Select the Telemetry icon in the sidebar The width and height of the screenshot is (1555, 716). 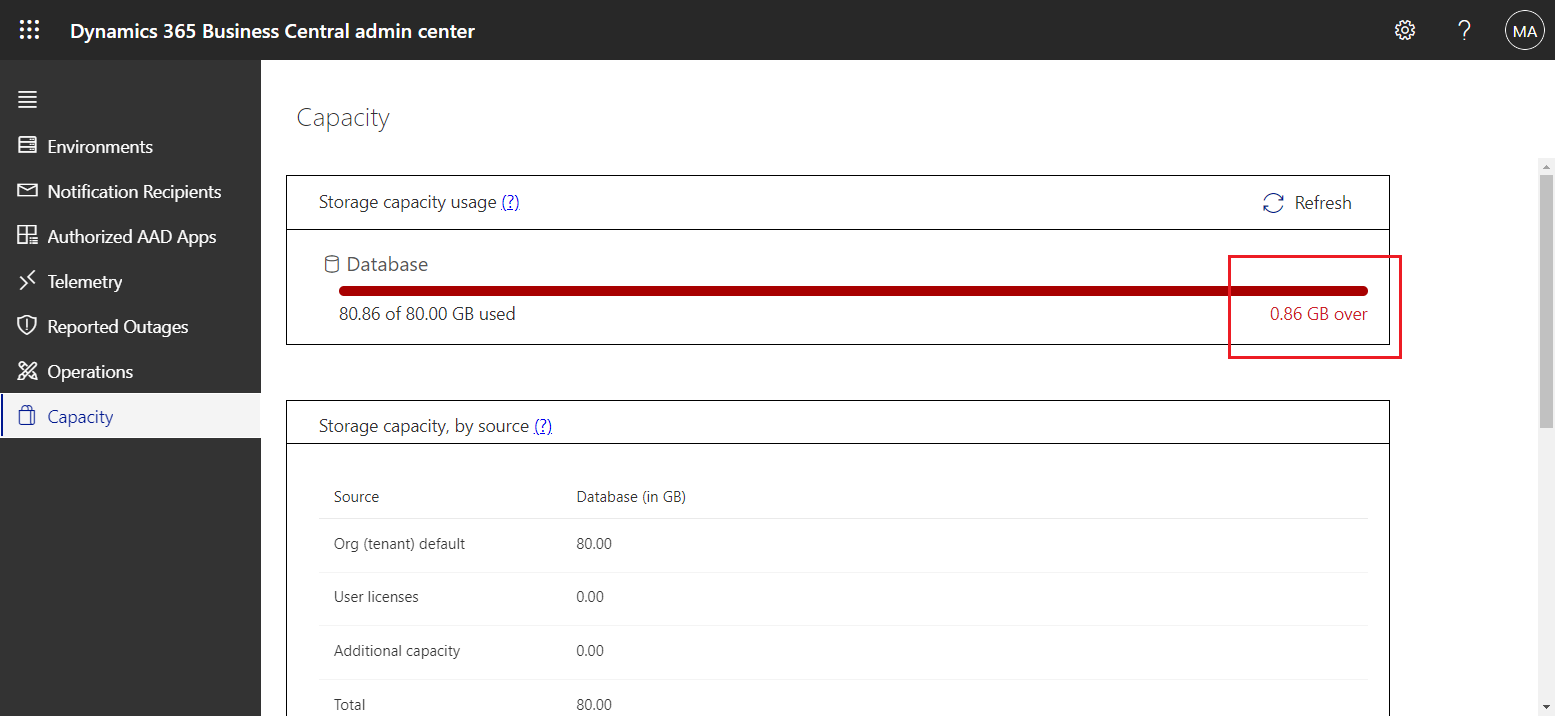27,281
